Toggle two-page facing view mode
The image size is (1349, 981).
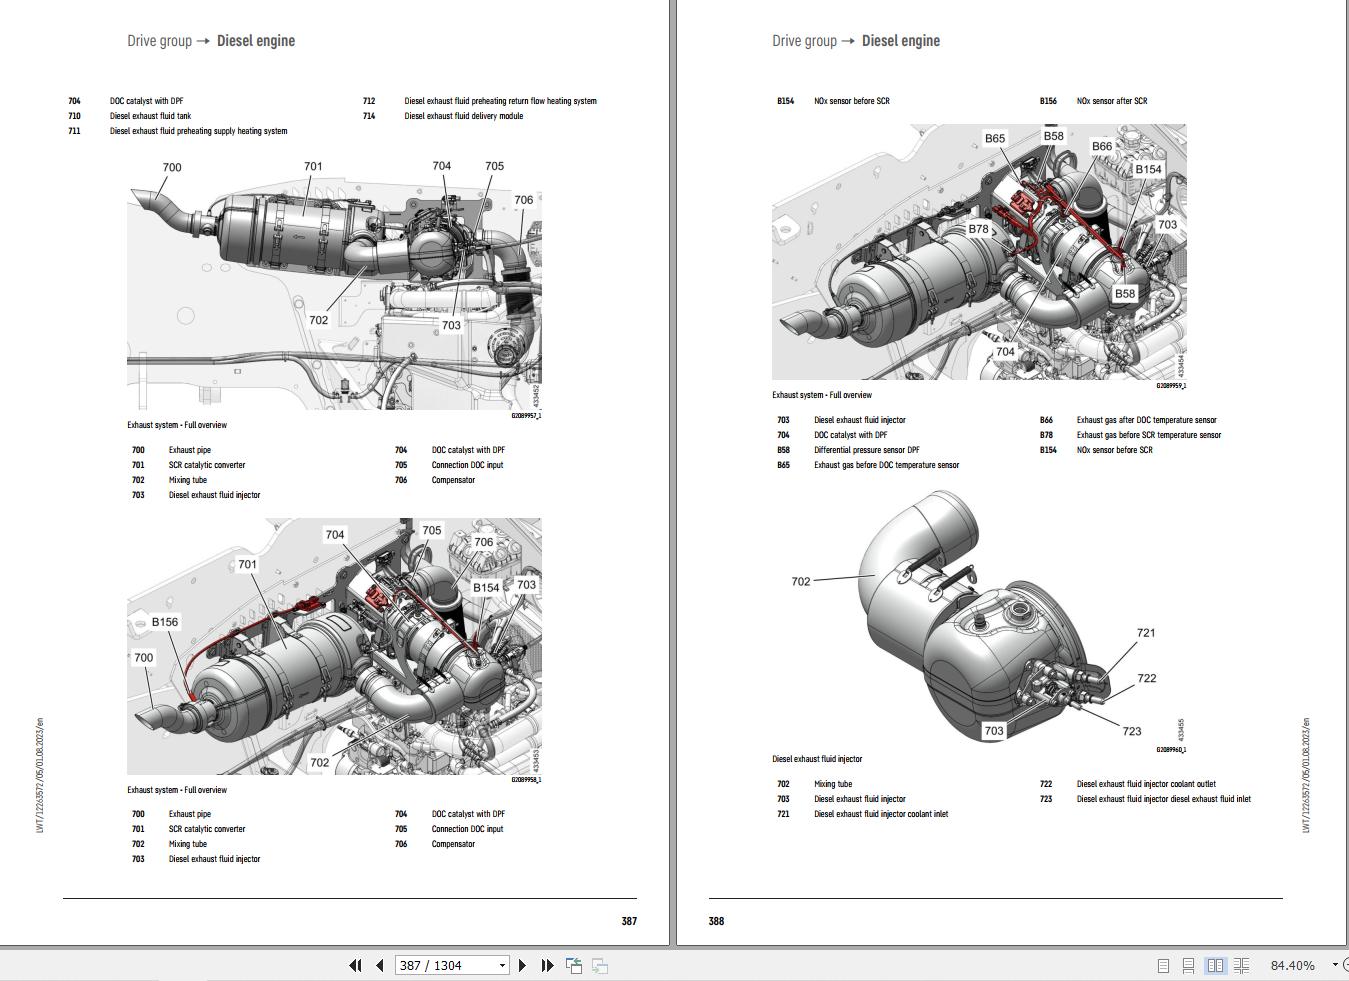coord(1216,965)
